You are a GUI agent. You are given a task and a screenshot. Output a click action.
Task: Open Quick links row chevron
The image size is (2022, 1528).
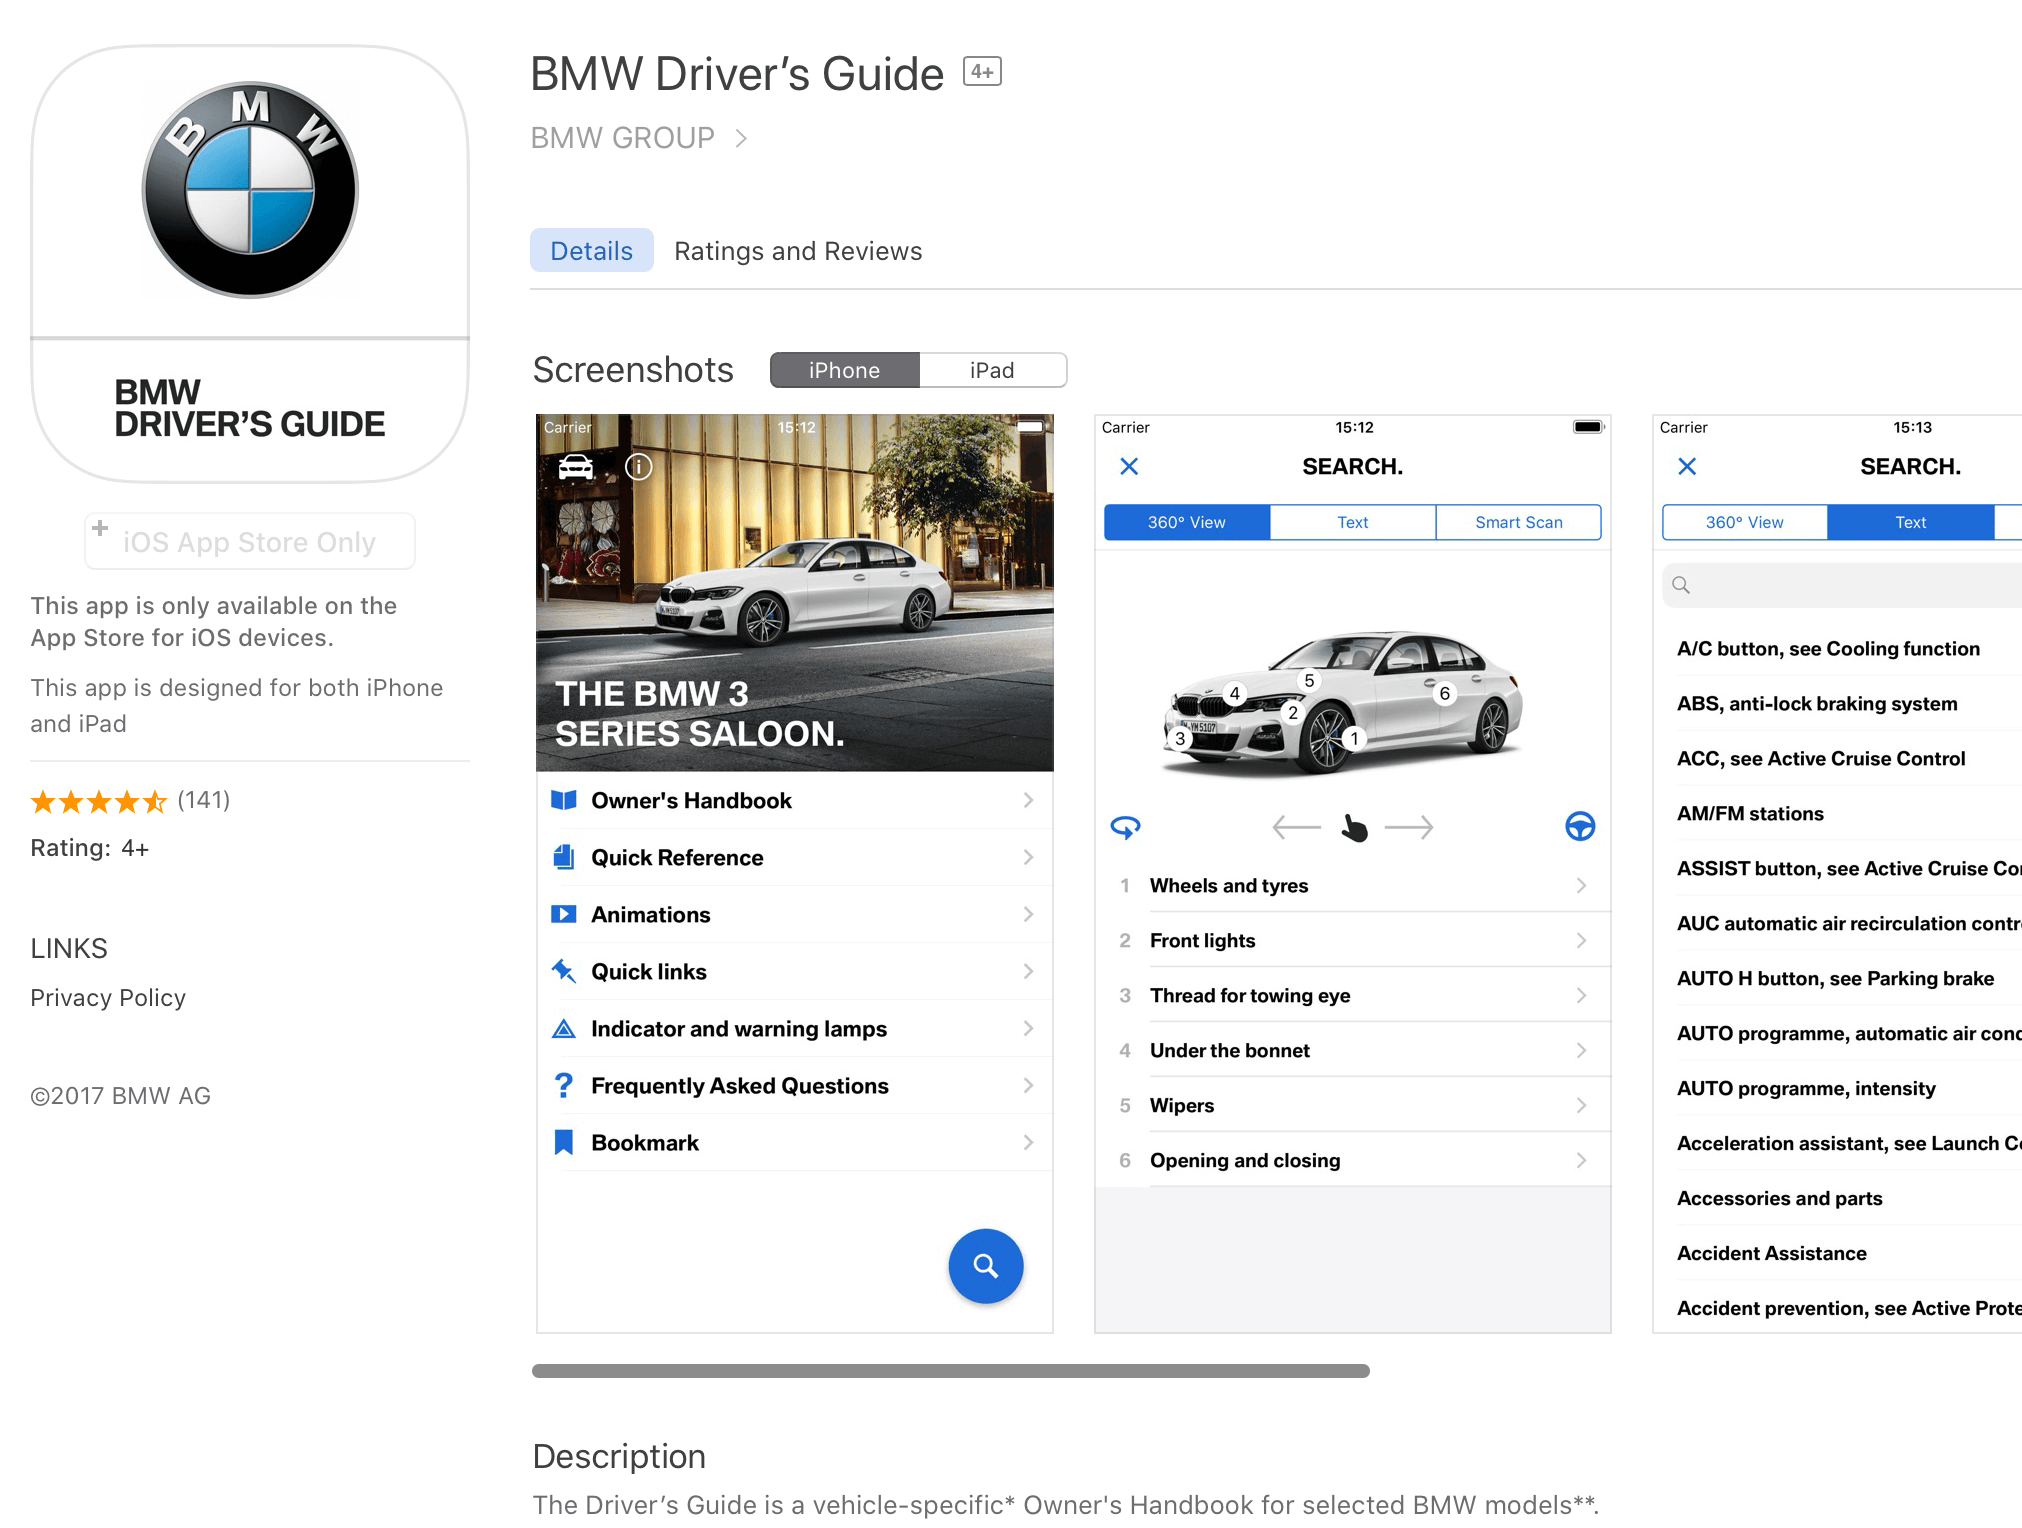click(x=1028, y=971)
